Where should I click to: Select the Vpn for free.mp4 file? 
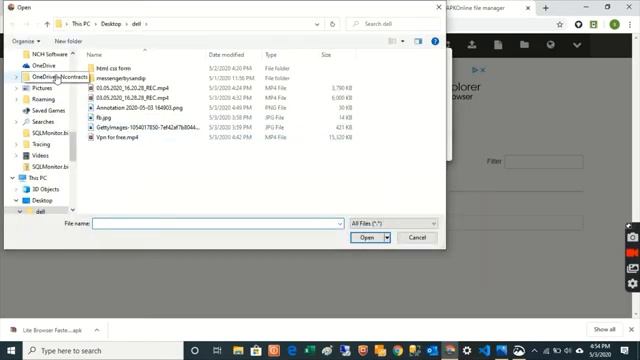[117, 138]
